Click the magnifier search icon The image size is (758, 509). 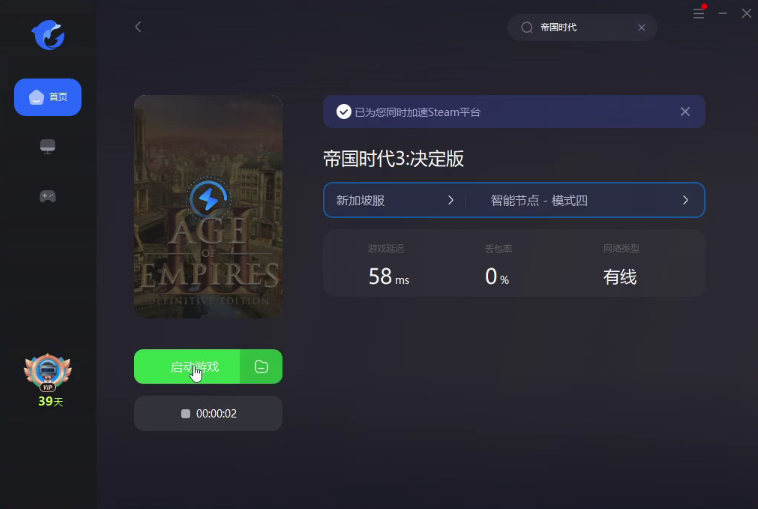[527, 28]
